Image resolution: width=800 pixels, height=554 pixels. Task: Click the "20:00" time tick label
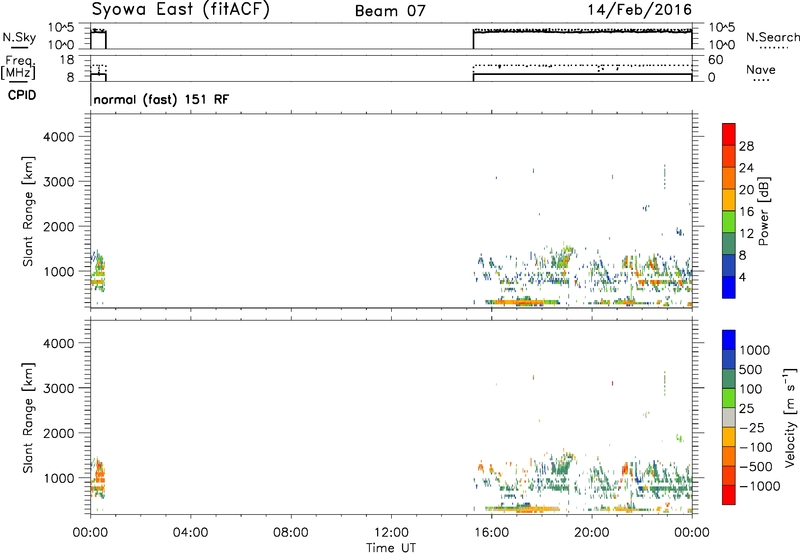[592, 533]
